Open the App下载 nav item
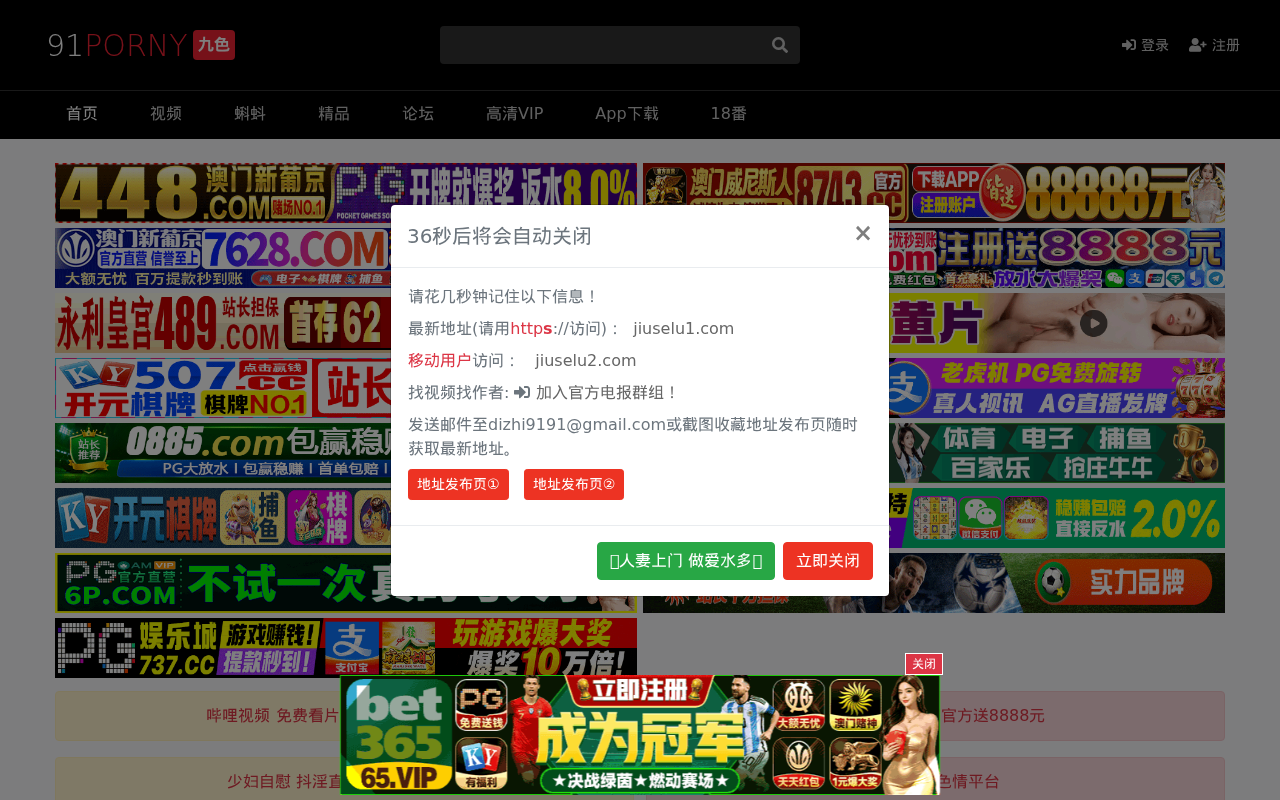 pyautogui.click(x=627, y=114)
